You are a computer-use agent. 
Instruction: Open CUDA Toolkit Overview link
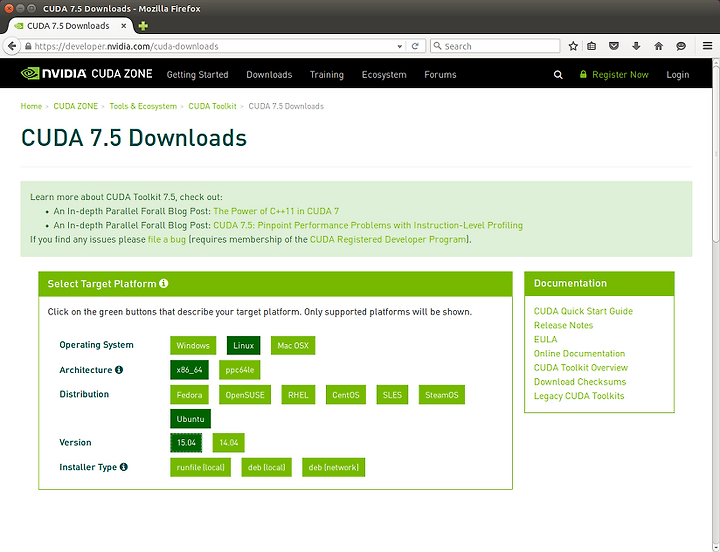[x=580, y=367]
